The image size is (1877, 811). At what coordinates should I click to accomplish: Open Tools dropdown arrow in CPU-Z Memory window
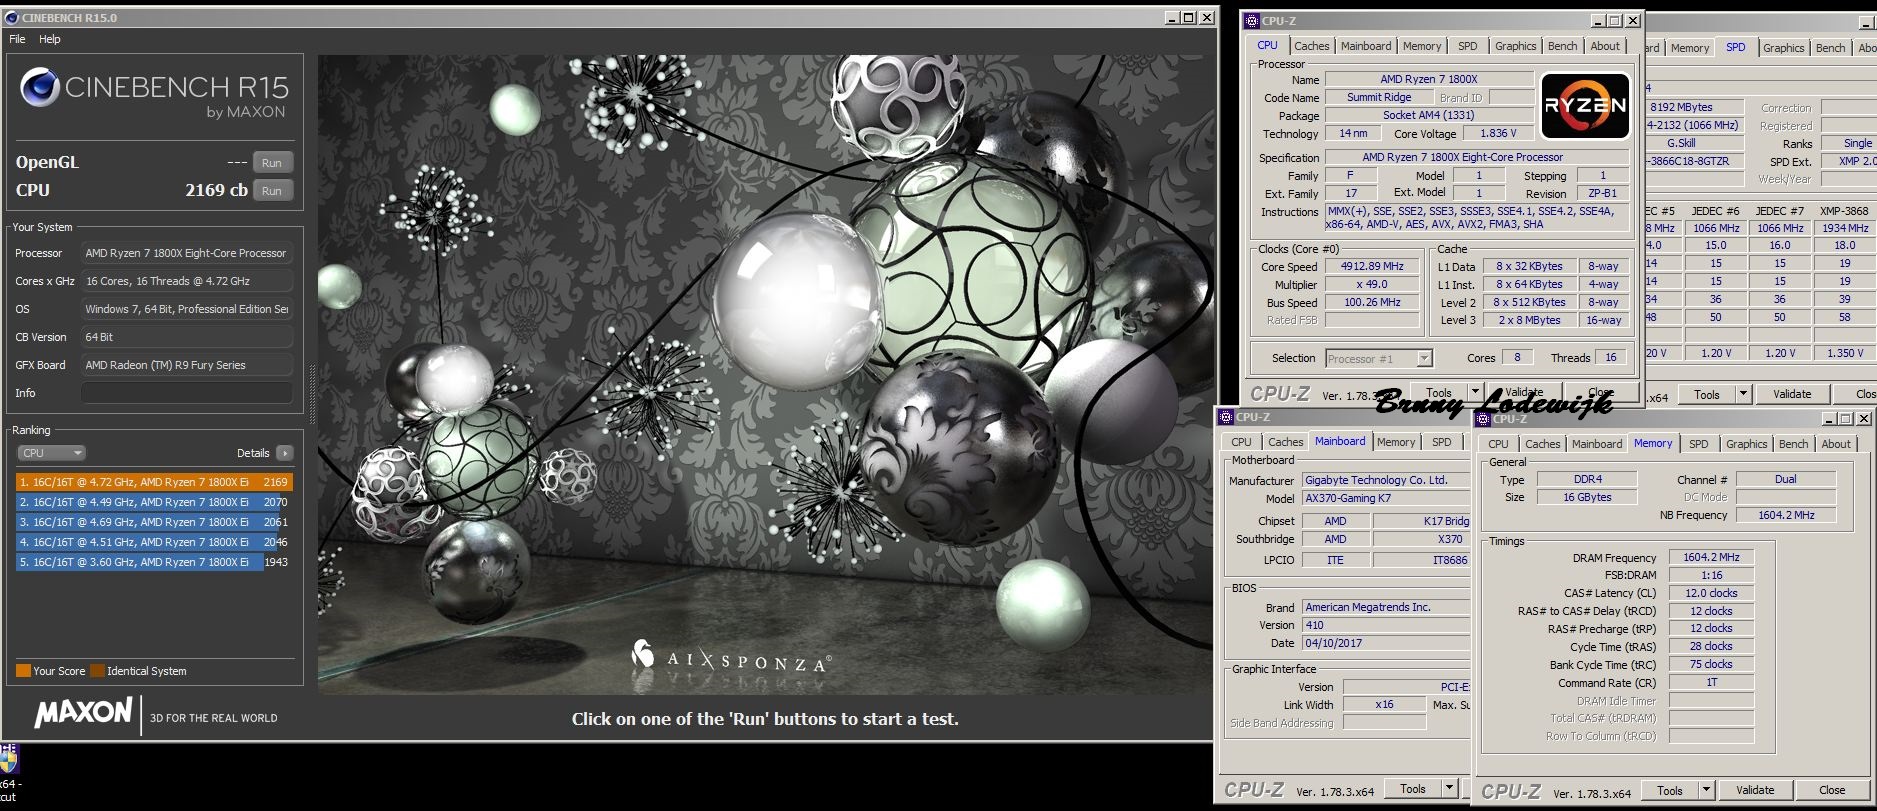click(x=1706, y=790)
